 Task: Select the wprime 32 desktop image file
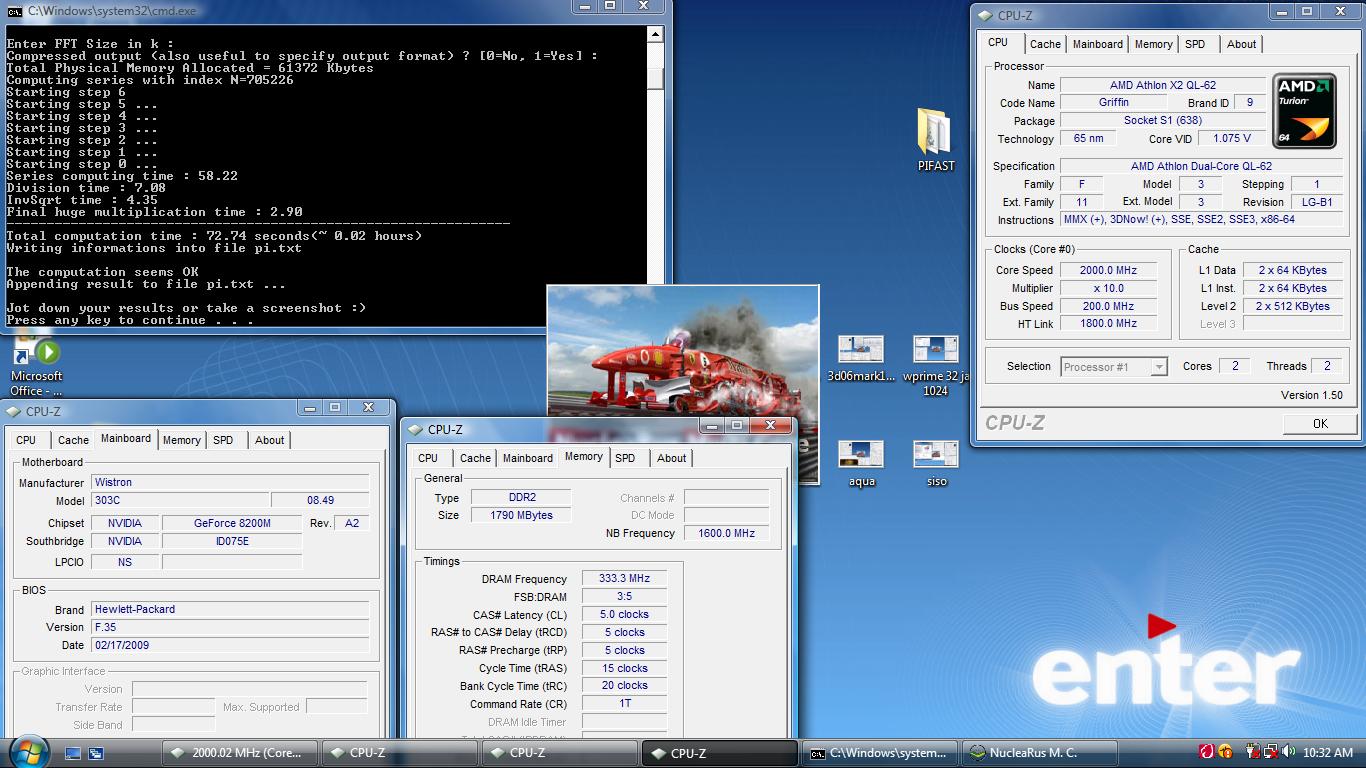click(936, 366)
